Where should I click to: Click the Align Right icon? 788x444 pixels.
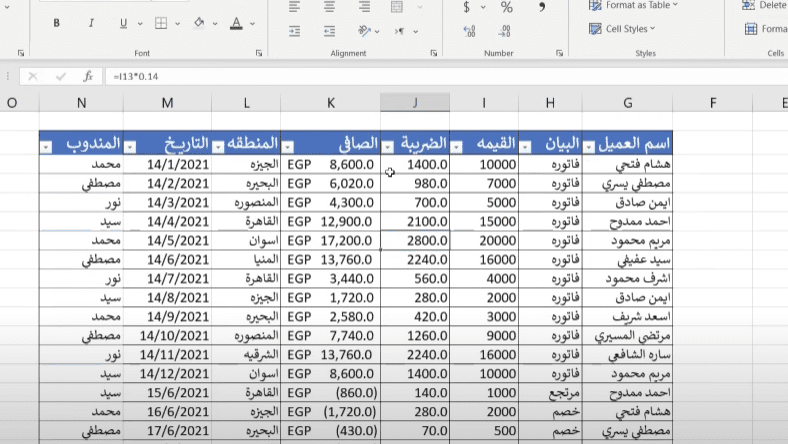pos(364,7)
